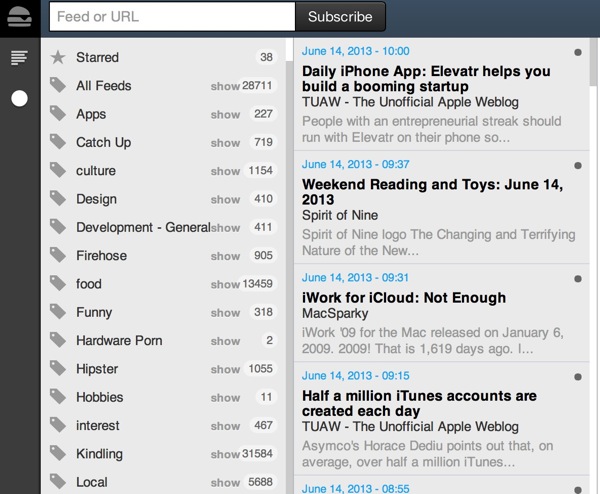Image resolution: width=600 pixels, height=494 pixels.
Task: Expand feeds with show next to Firehose
Action: (225, 256)
